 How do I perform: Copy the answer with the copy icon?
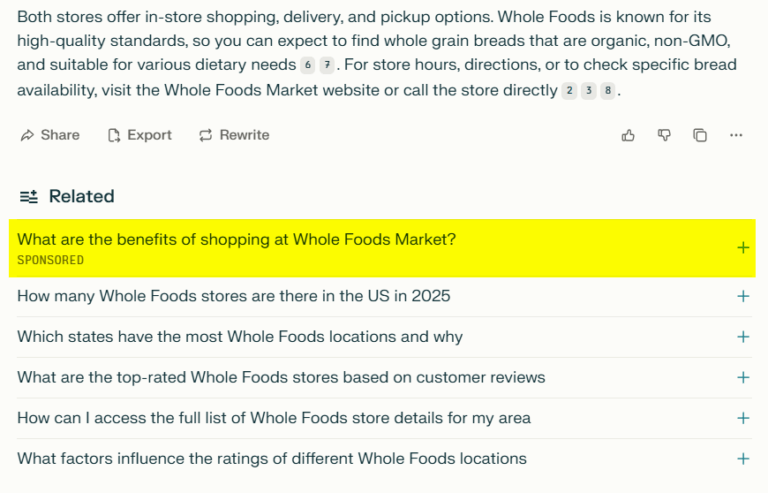(x=700, y=135)
